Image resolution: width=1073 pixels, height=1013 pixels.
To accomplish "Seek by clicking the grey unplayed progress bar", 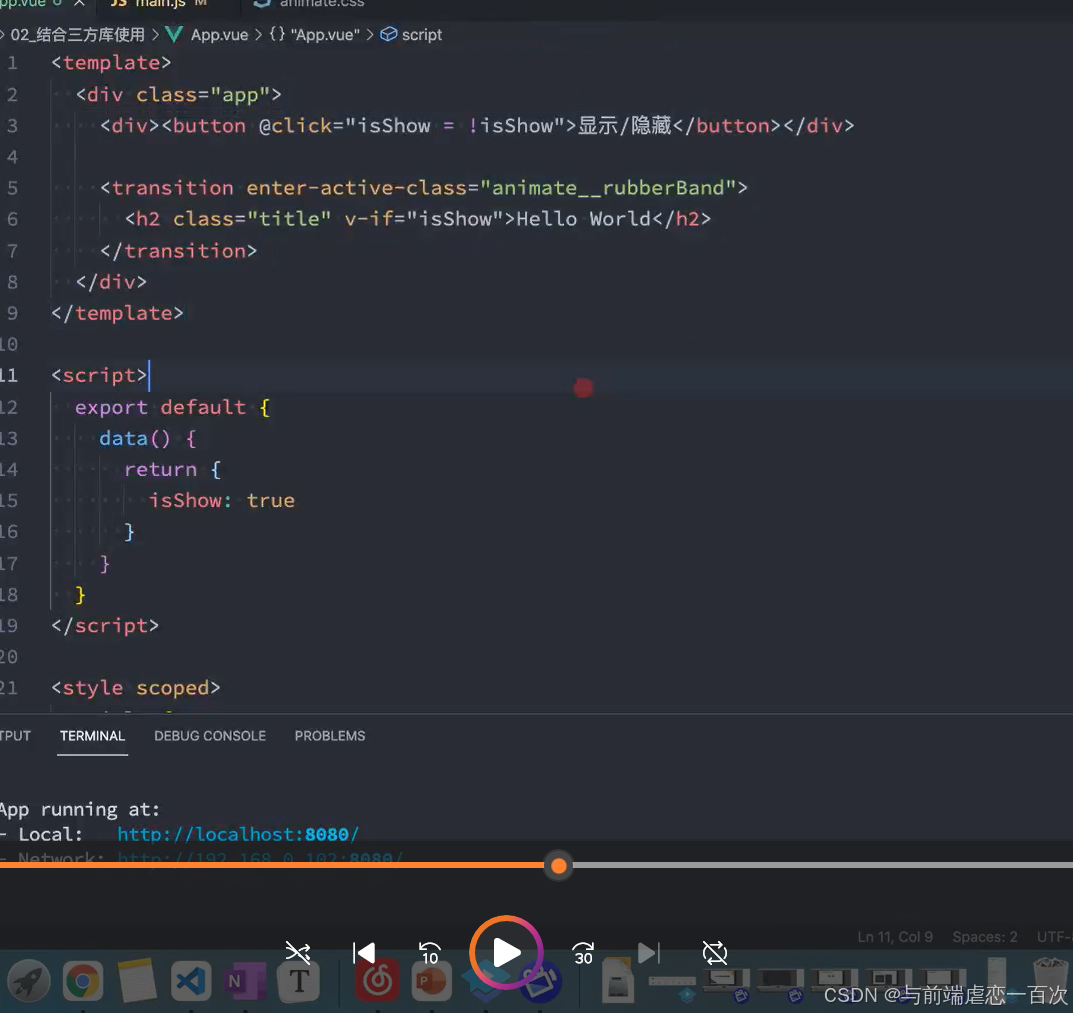I will tap(821, 865).
